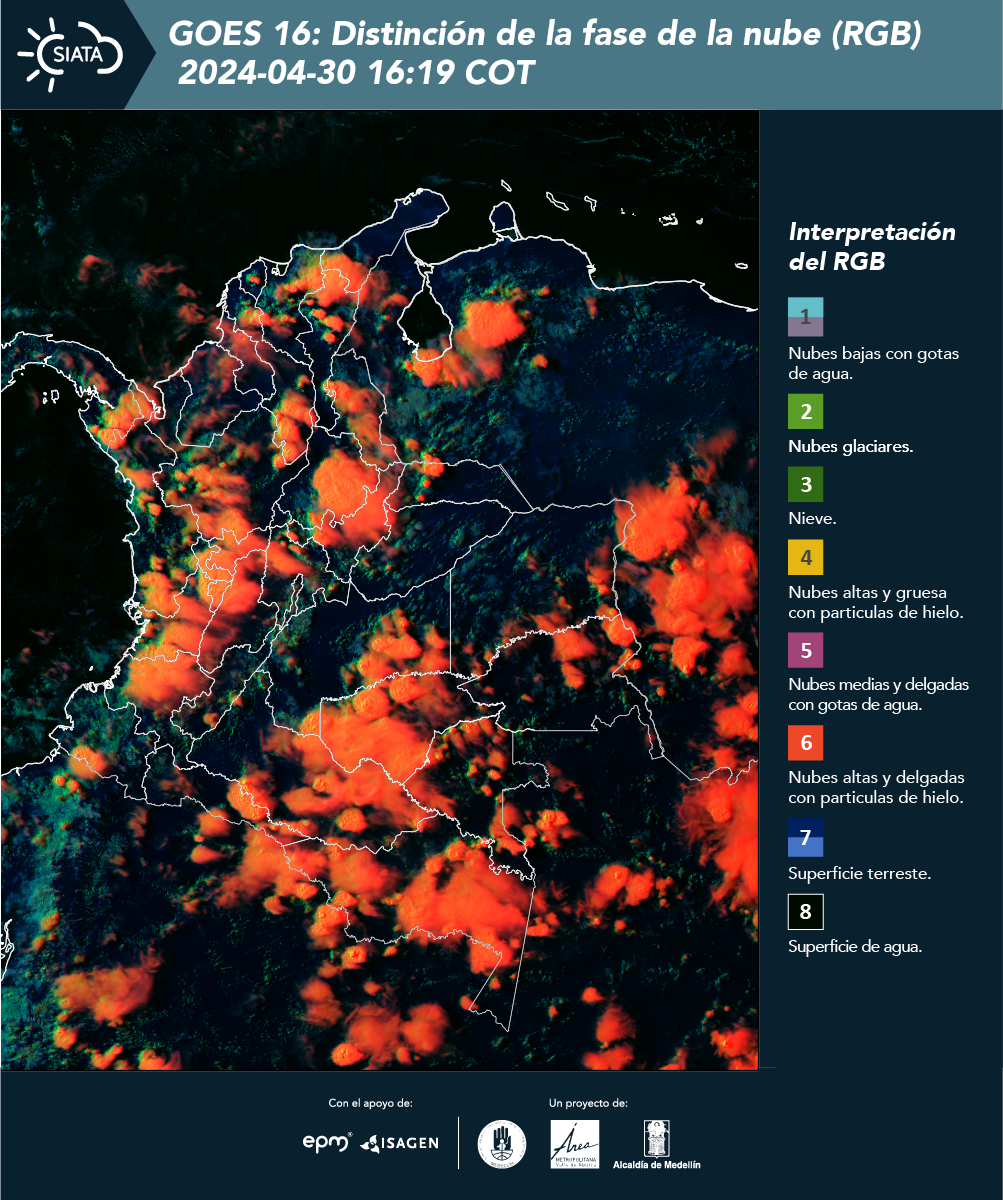This screenshot has width=1003, height=1200.
Task: Click the heading 'Interpretación del RGB'
Action: pyautogui.click(x=872, y=247)
